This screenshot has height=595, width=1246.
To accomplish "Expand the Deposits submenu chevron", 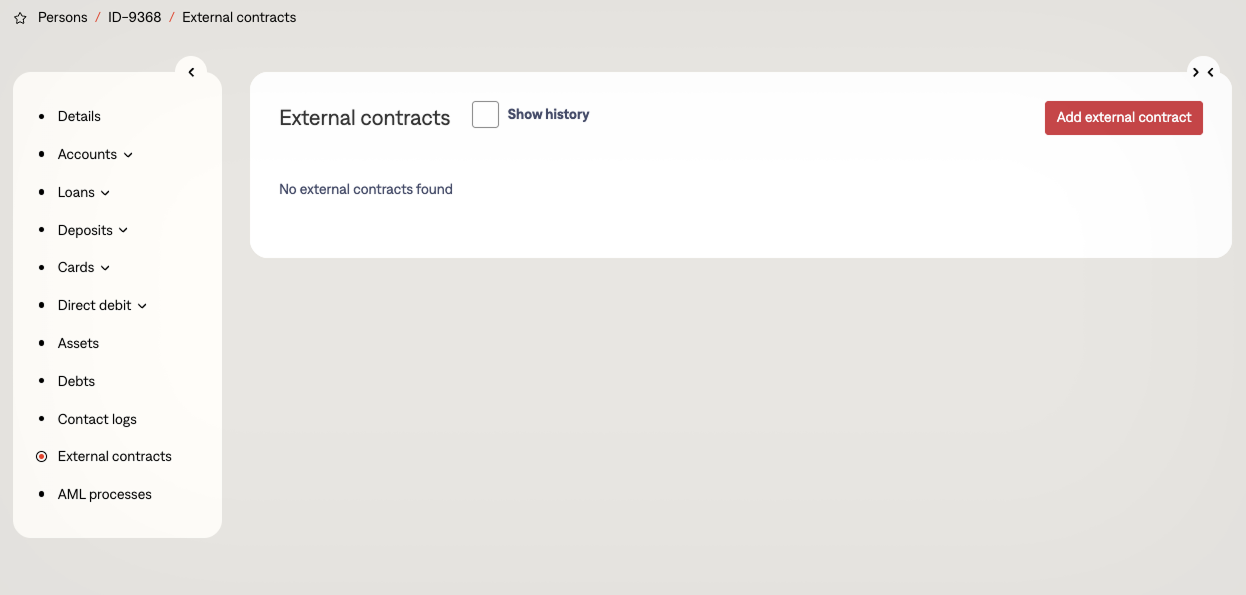I will 124,230.
